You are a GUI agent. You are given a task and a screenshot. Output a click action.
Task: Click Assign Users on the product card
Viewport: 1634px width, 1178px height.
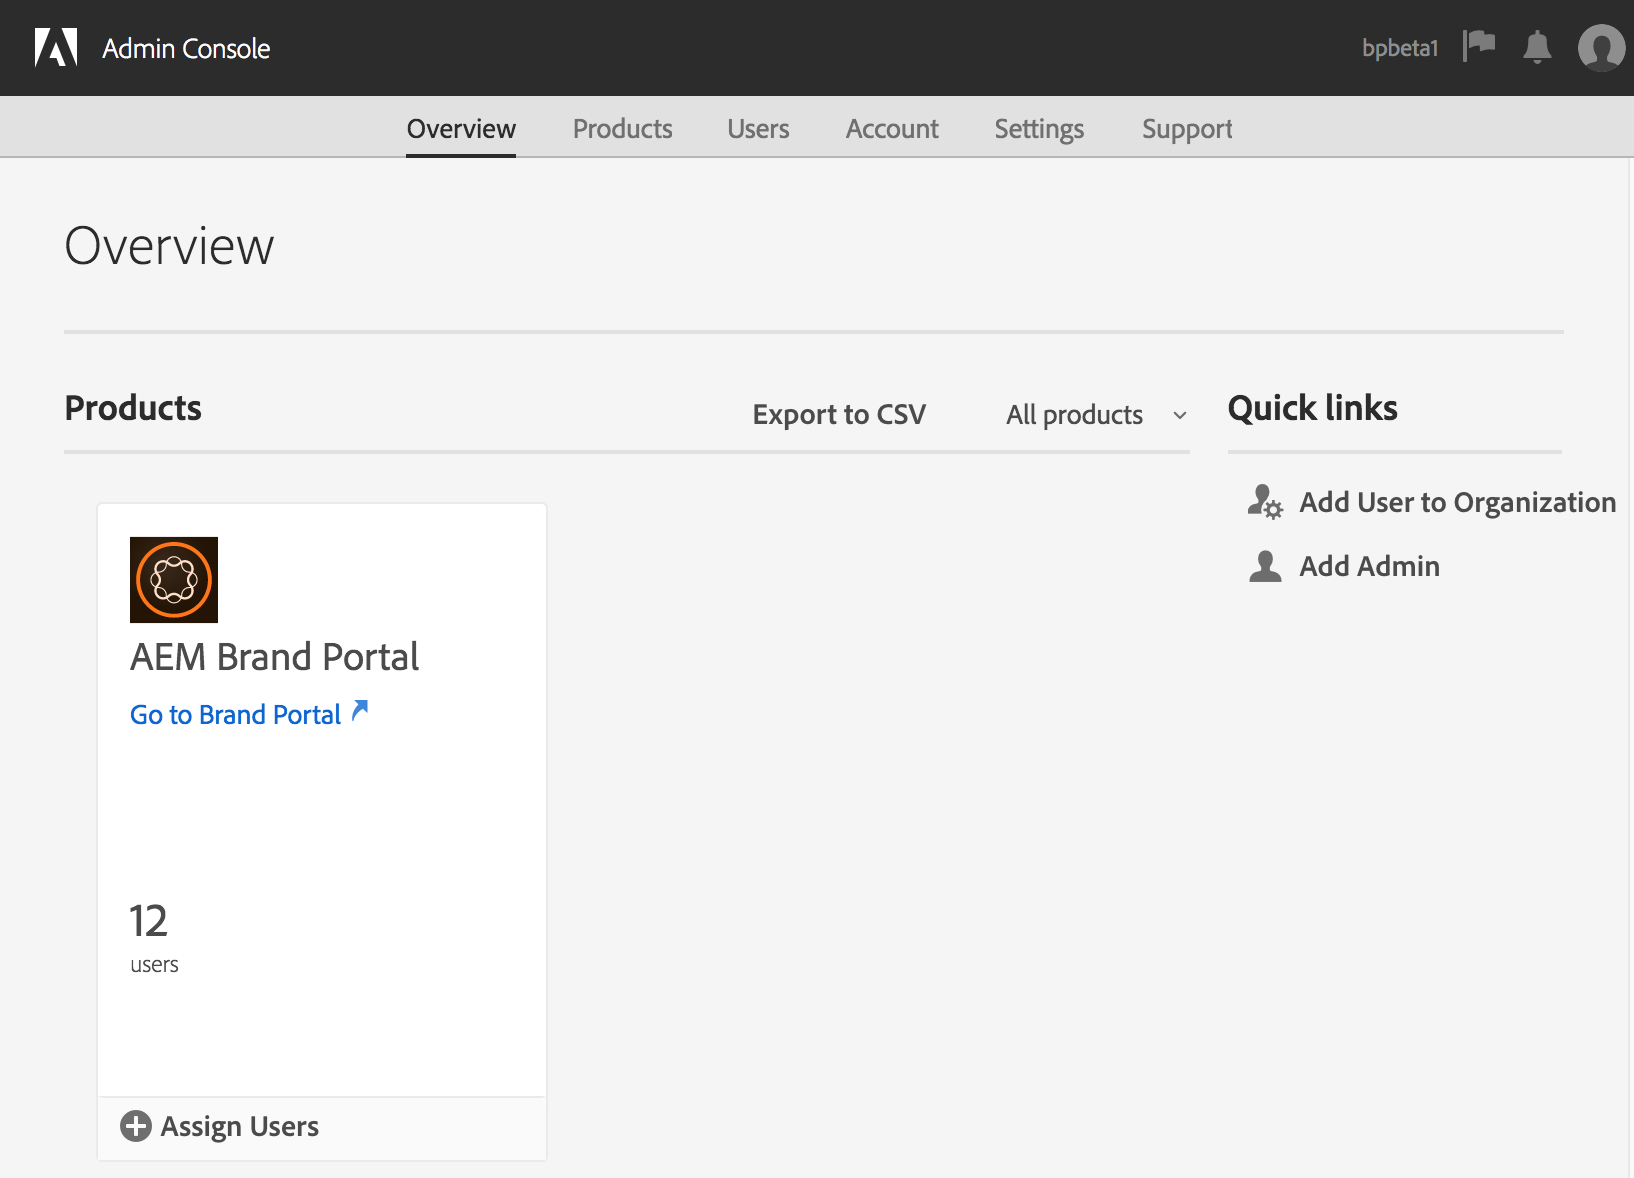click(239, 1126)
